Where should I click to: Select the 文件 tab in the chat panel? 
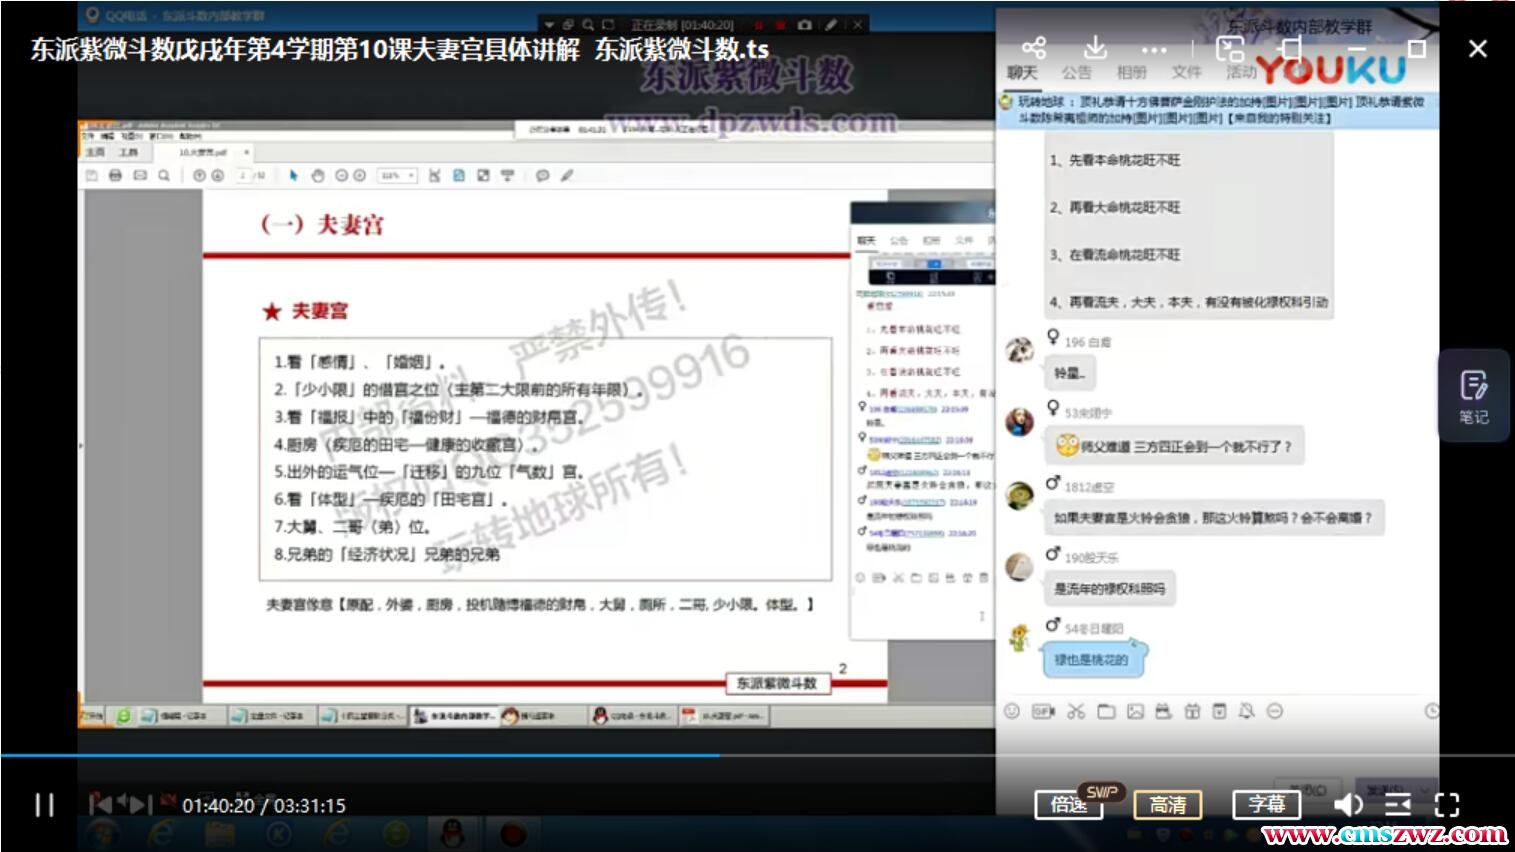click(x=1186, y=73)
